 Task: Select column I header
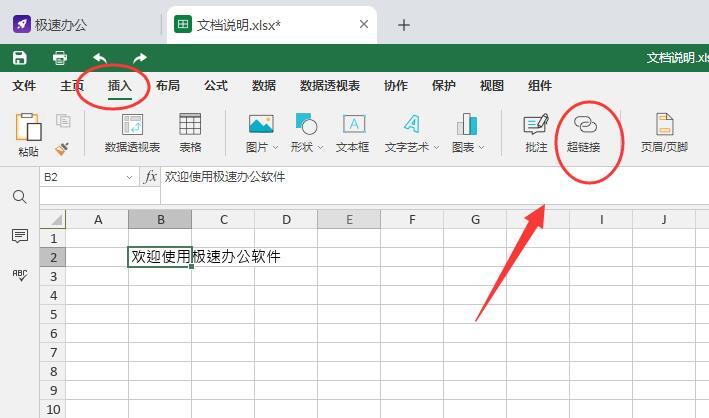601,219
